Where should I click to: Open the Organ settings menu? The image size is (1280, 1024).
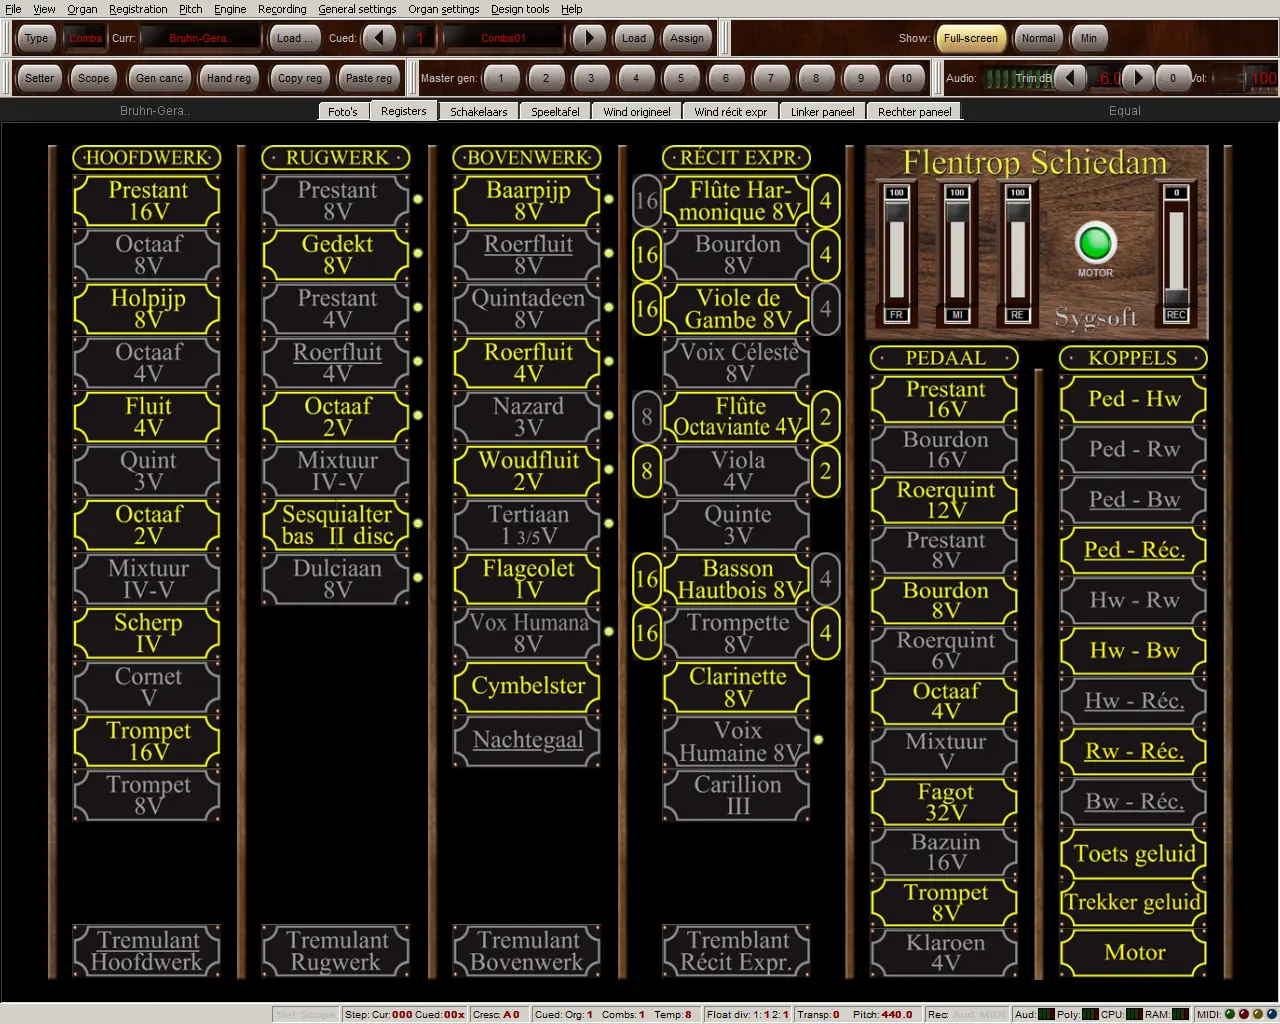tap(443, 9)
